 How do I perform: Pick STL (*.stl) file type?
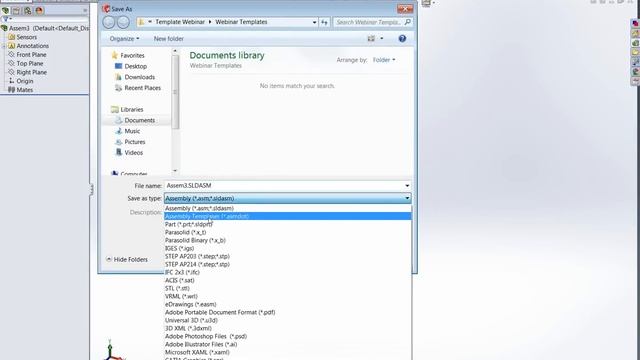pos(287,288)
